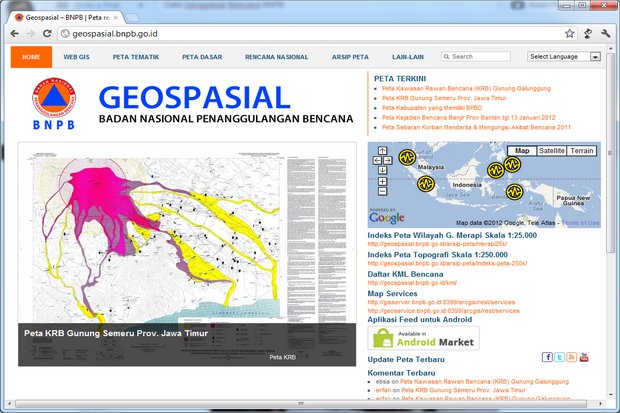The width and height of the screenshot is (620, 413).
Task: Open the RSS feed icon
Action: click(572, 357)
